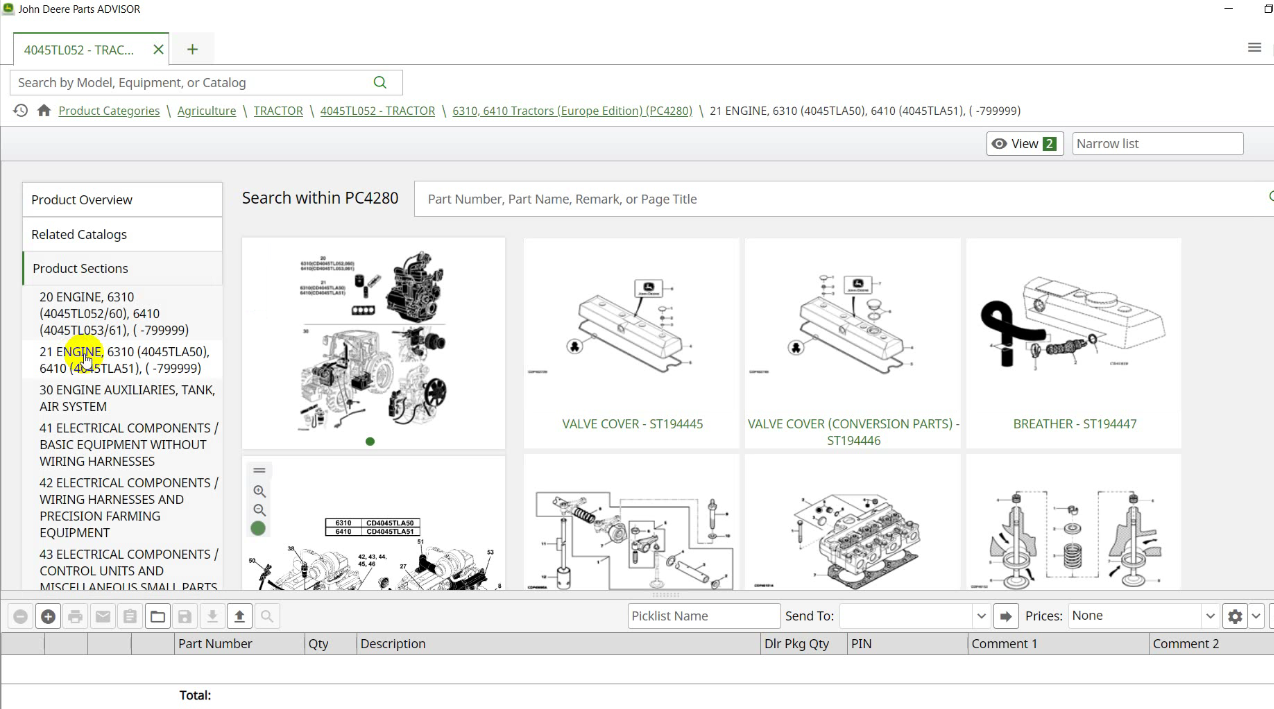Follow the 6310, 6410 Tractors (Europe Edition) link
This screenshot has height=709, width=1274.
point(572,111)
